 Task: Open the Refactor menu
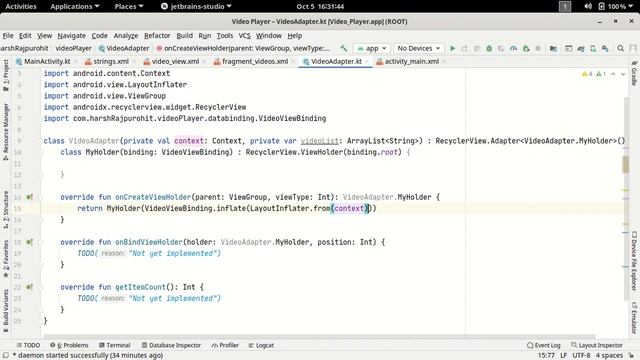[157, 36]
